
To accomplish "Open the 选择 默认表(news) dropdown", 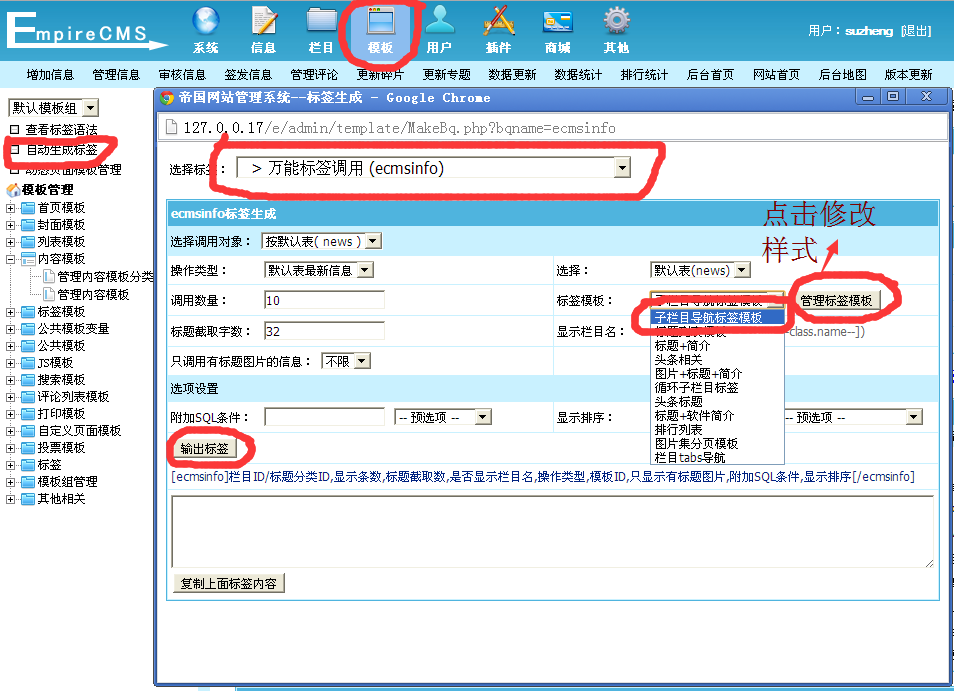I will (700, 270).
